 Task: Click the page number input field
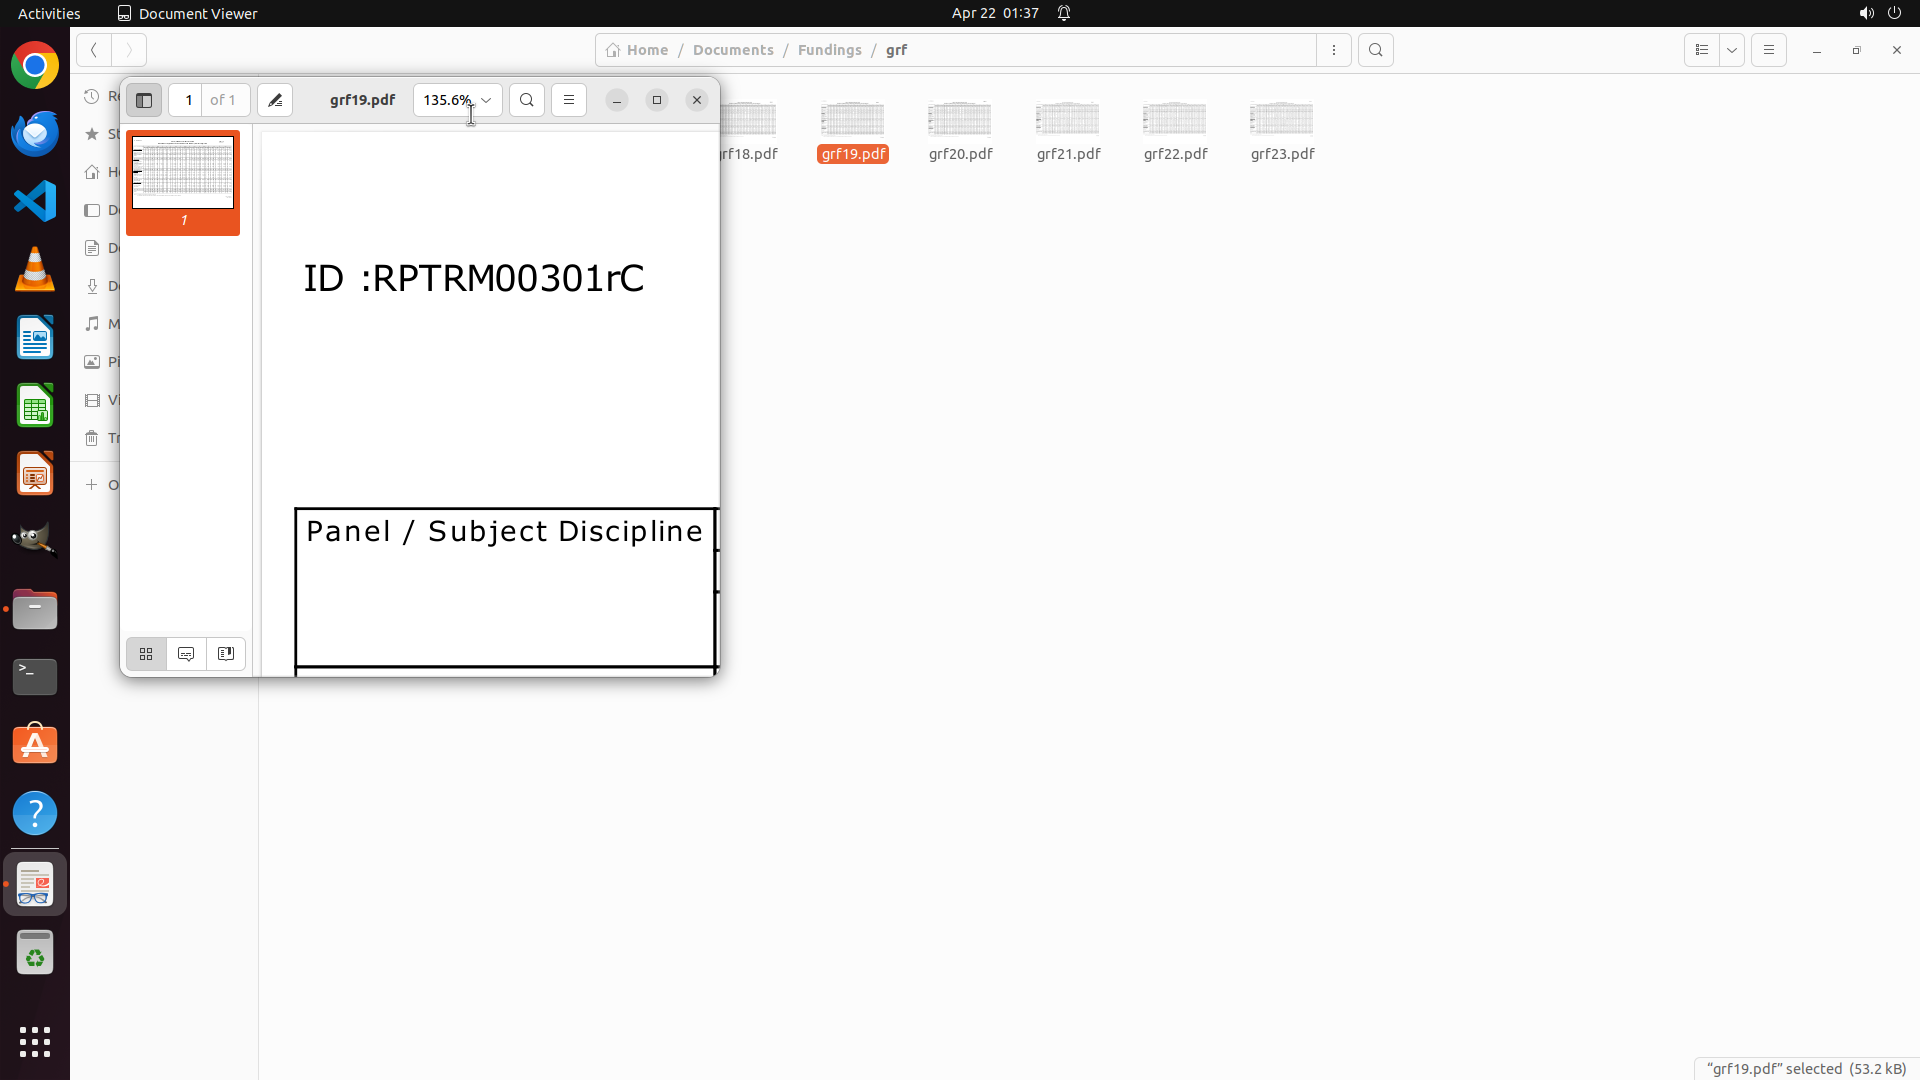(188, 100)
